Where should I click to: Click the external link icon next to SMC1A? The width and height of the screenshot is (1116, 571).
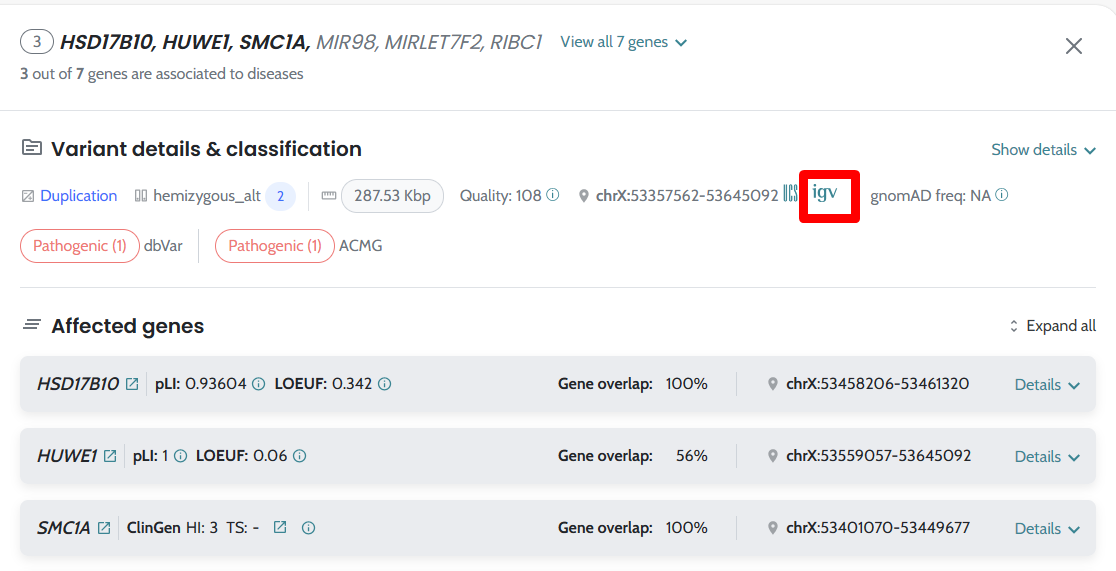tap(104, 528)
